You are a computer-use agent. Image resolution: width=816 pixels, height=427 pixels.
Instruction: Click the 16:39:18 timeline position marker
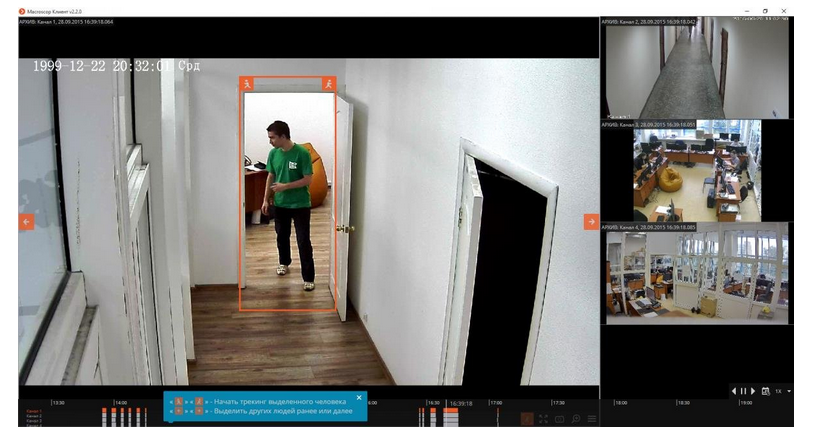coord(461,403)
